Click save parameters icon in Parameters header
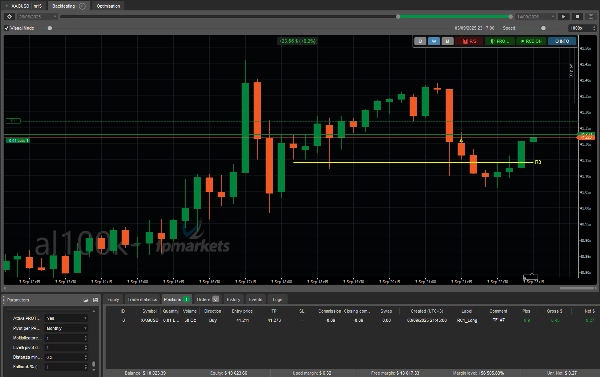The width and height of the screenshot is (600, 377). [95, 300]
